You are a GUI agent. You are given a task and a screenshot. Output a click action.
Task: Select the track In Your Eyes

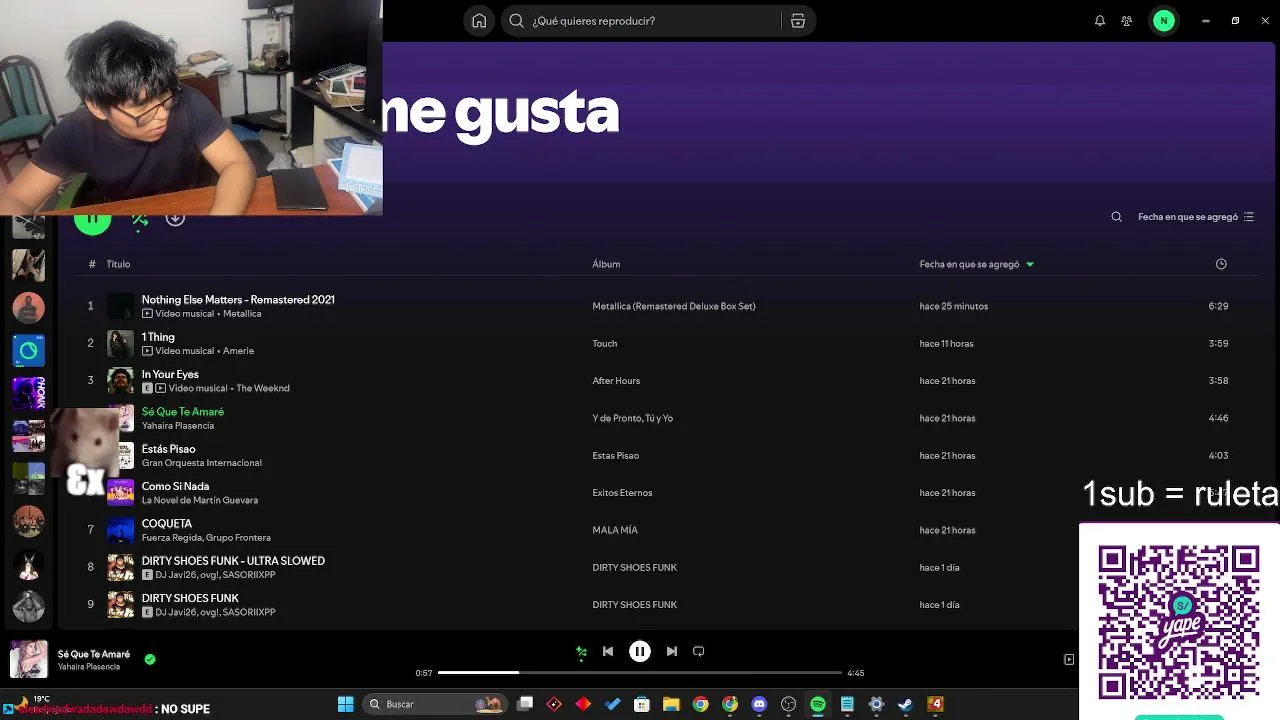pyautogui.click(x=170, y=374)
